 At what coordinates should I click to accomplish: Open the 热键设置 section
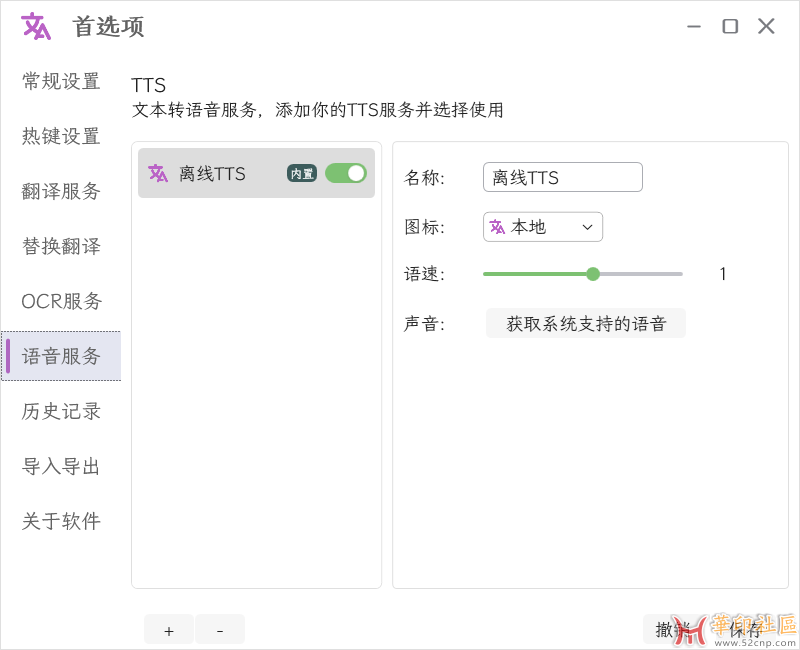(60, 137)
